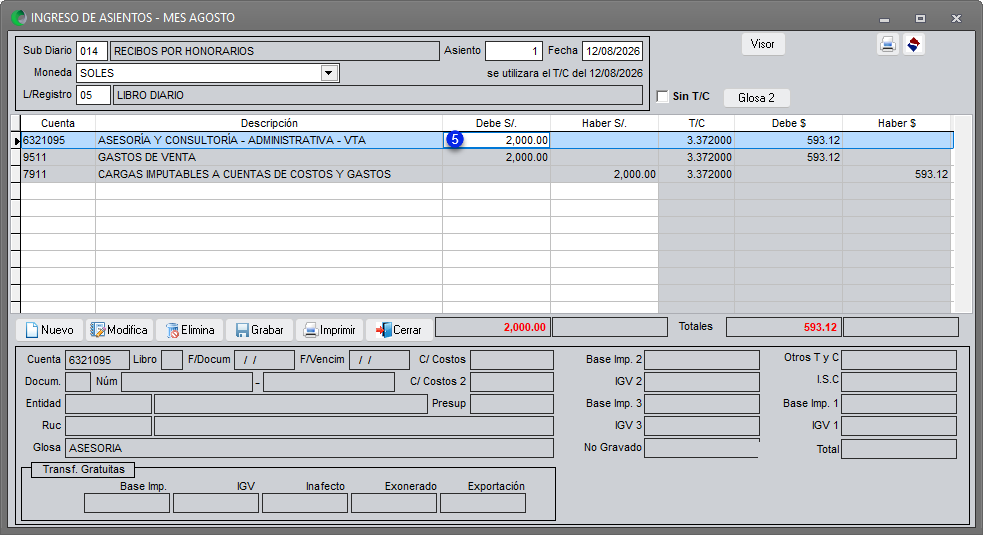The image size is (983, 535).
Task: Click the Otros T y C field
Action: click(x=899, y=360)
